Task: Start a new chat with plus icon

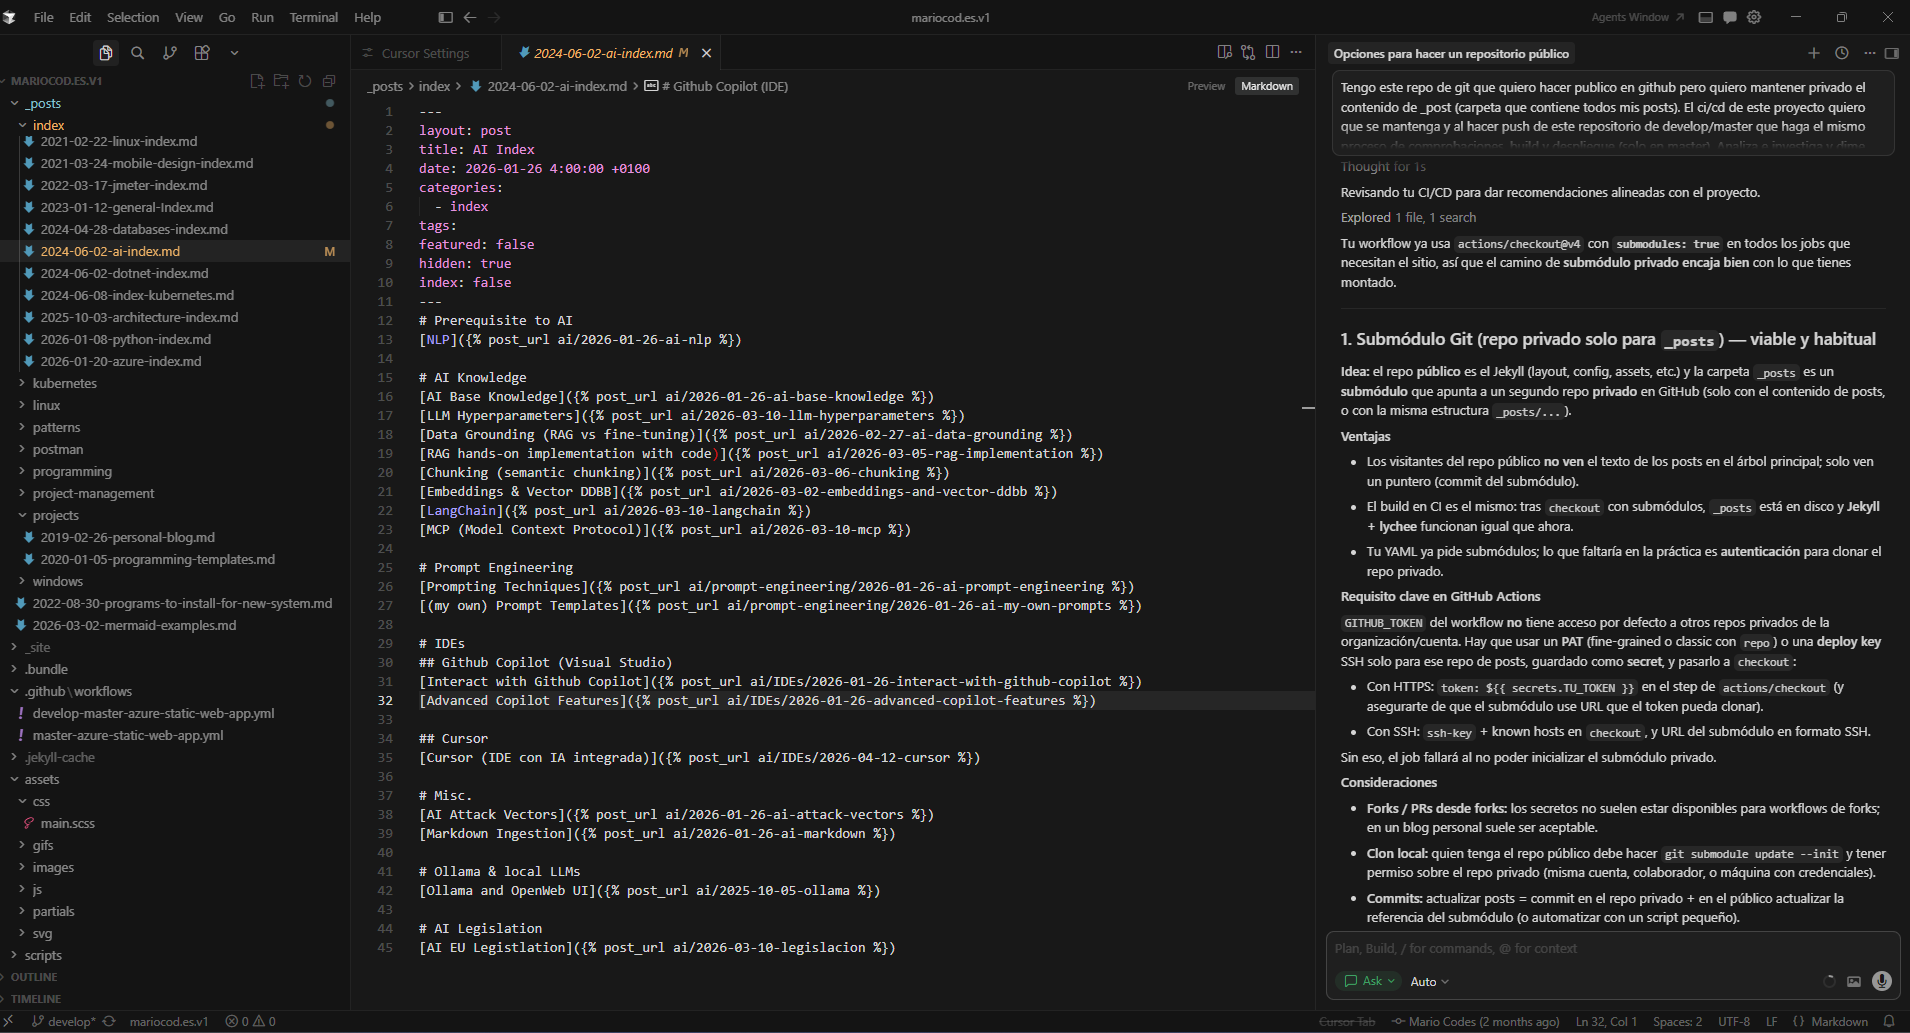Action: (1814, 53)
